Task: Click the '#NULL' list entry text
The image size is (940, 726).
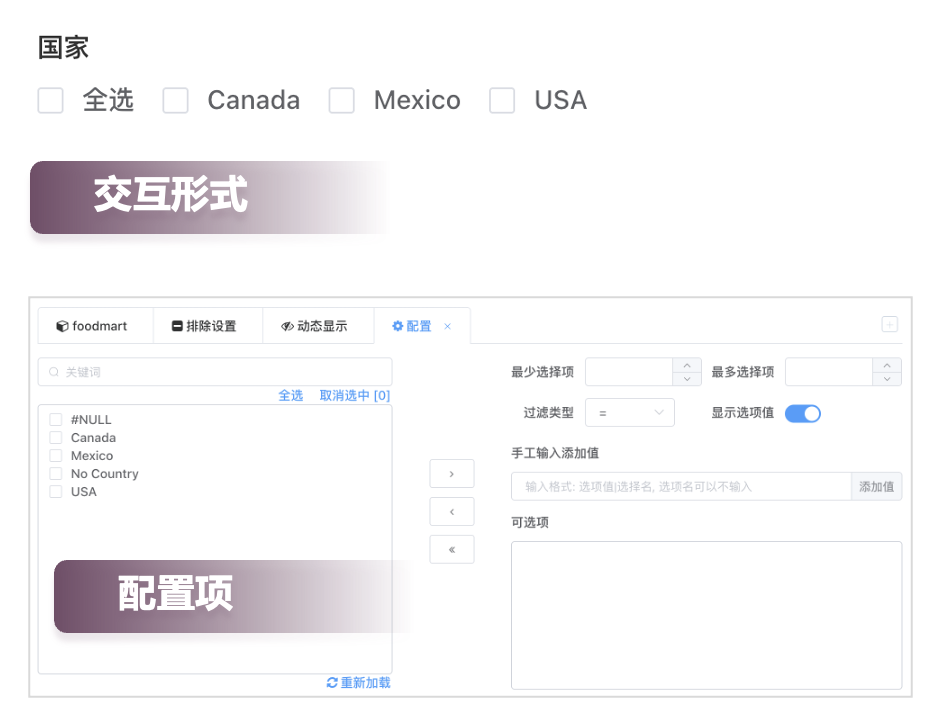Action: 91,420
